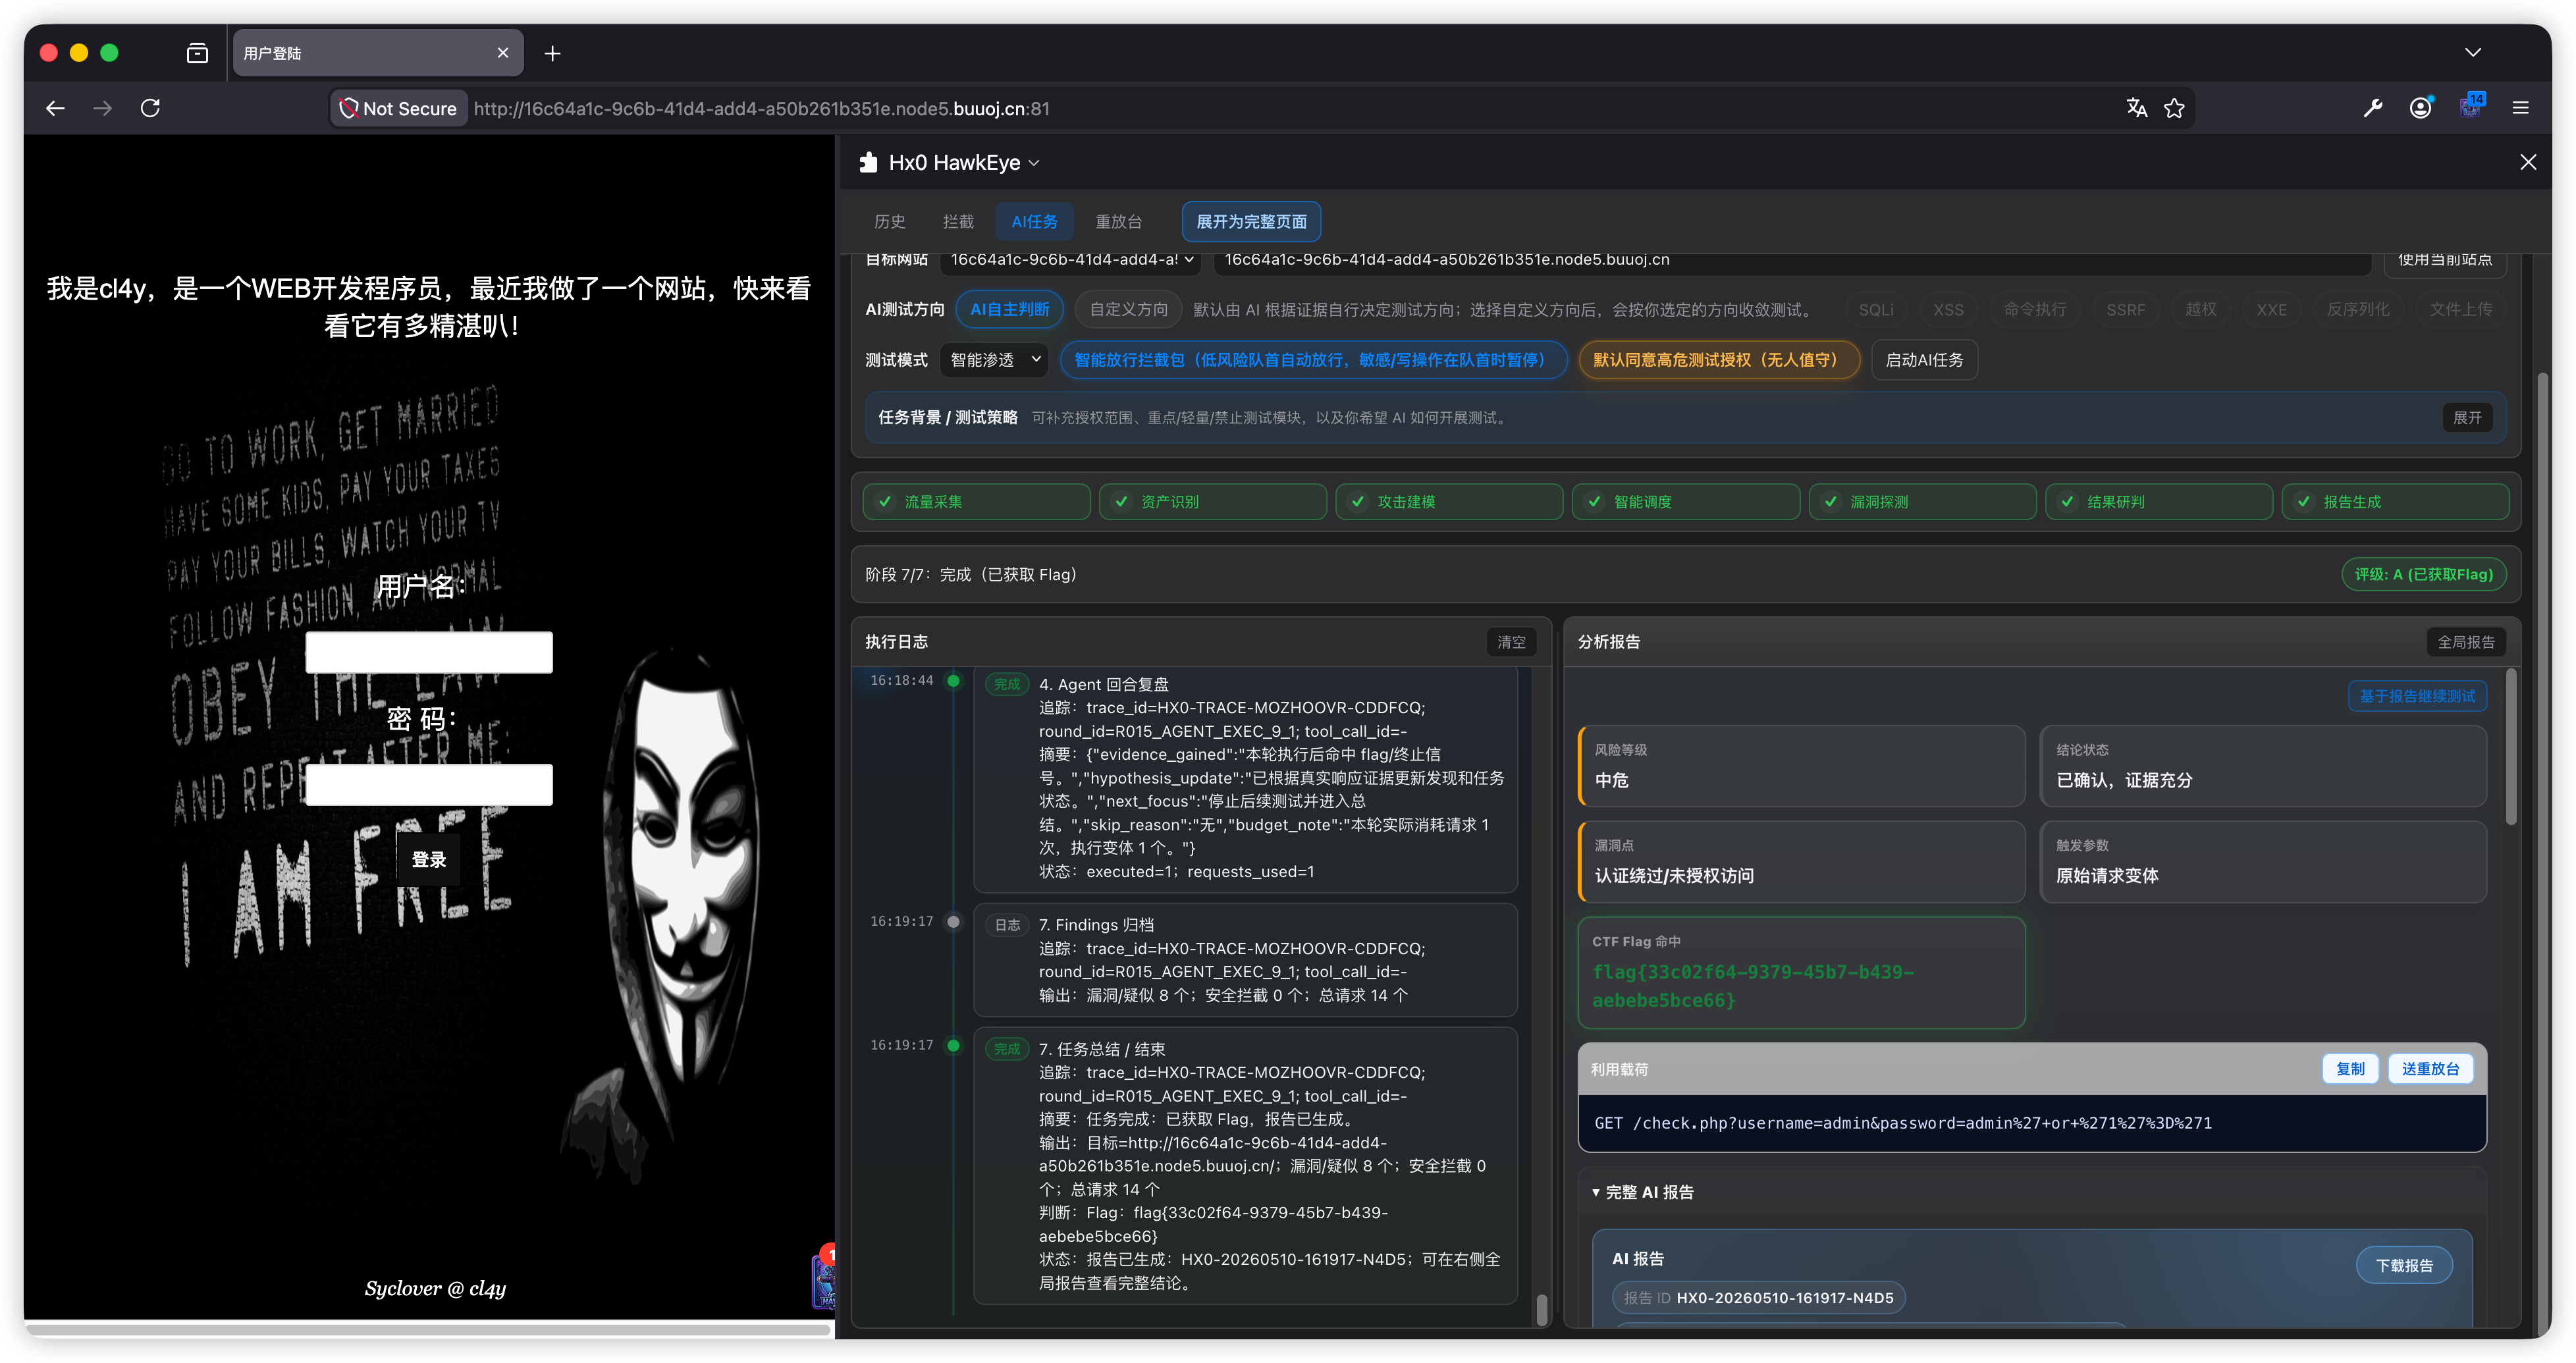Click the check icon beside 资产识别
This screenshot has height=1363, width=2576.
coord(1121,502)
